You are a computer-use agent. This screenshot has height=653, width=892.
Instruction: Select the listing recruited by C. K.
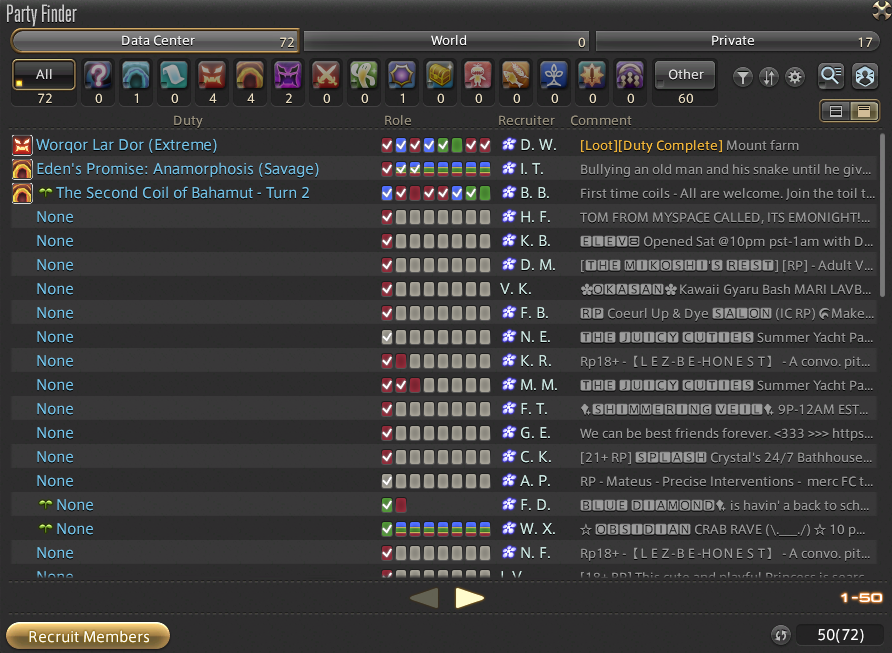tap(444, 457)
